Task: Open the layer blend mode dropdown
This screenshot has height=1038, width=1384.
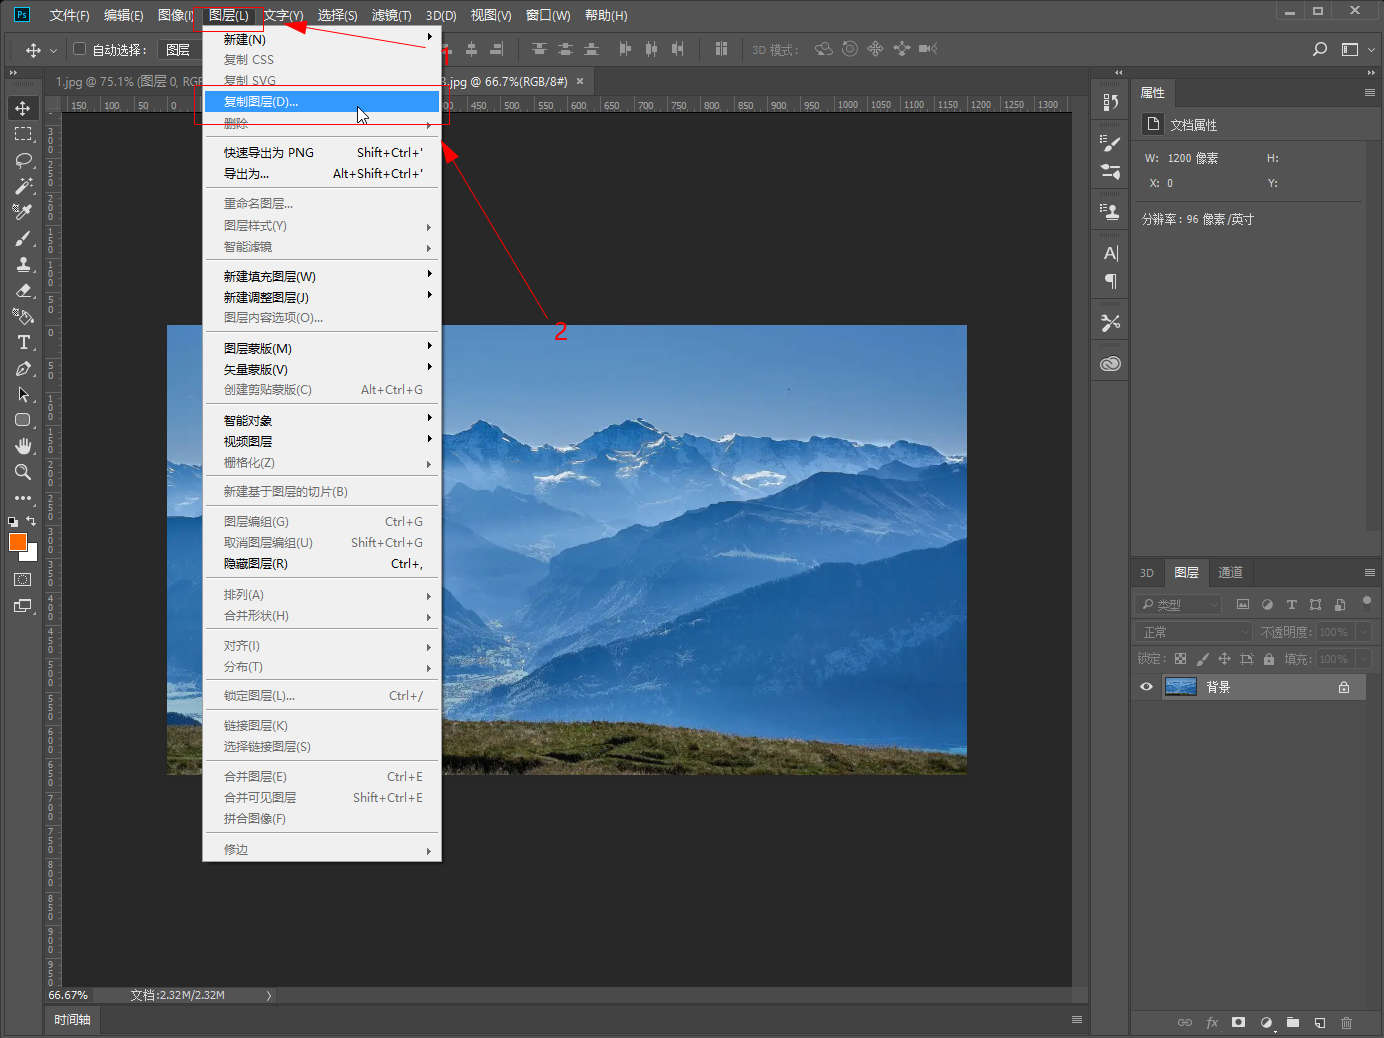Action: [x=1194, y=632]
